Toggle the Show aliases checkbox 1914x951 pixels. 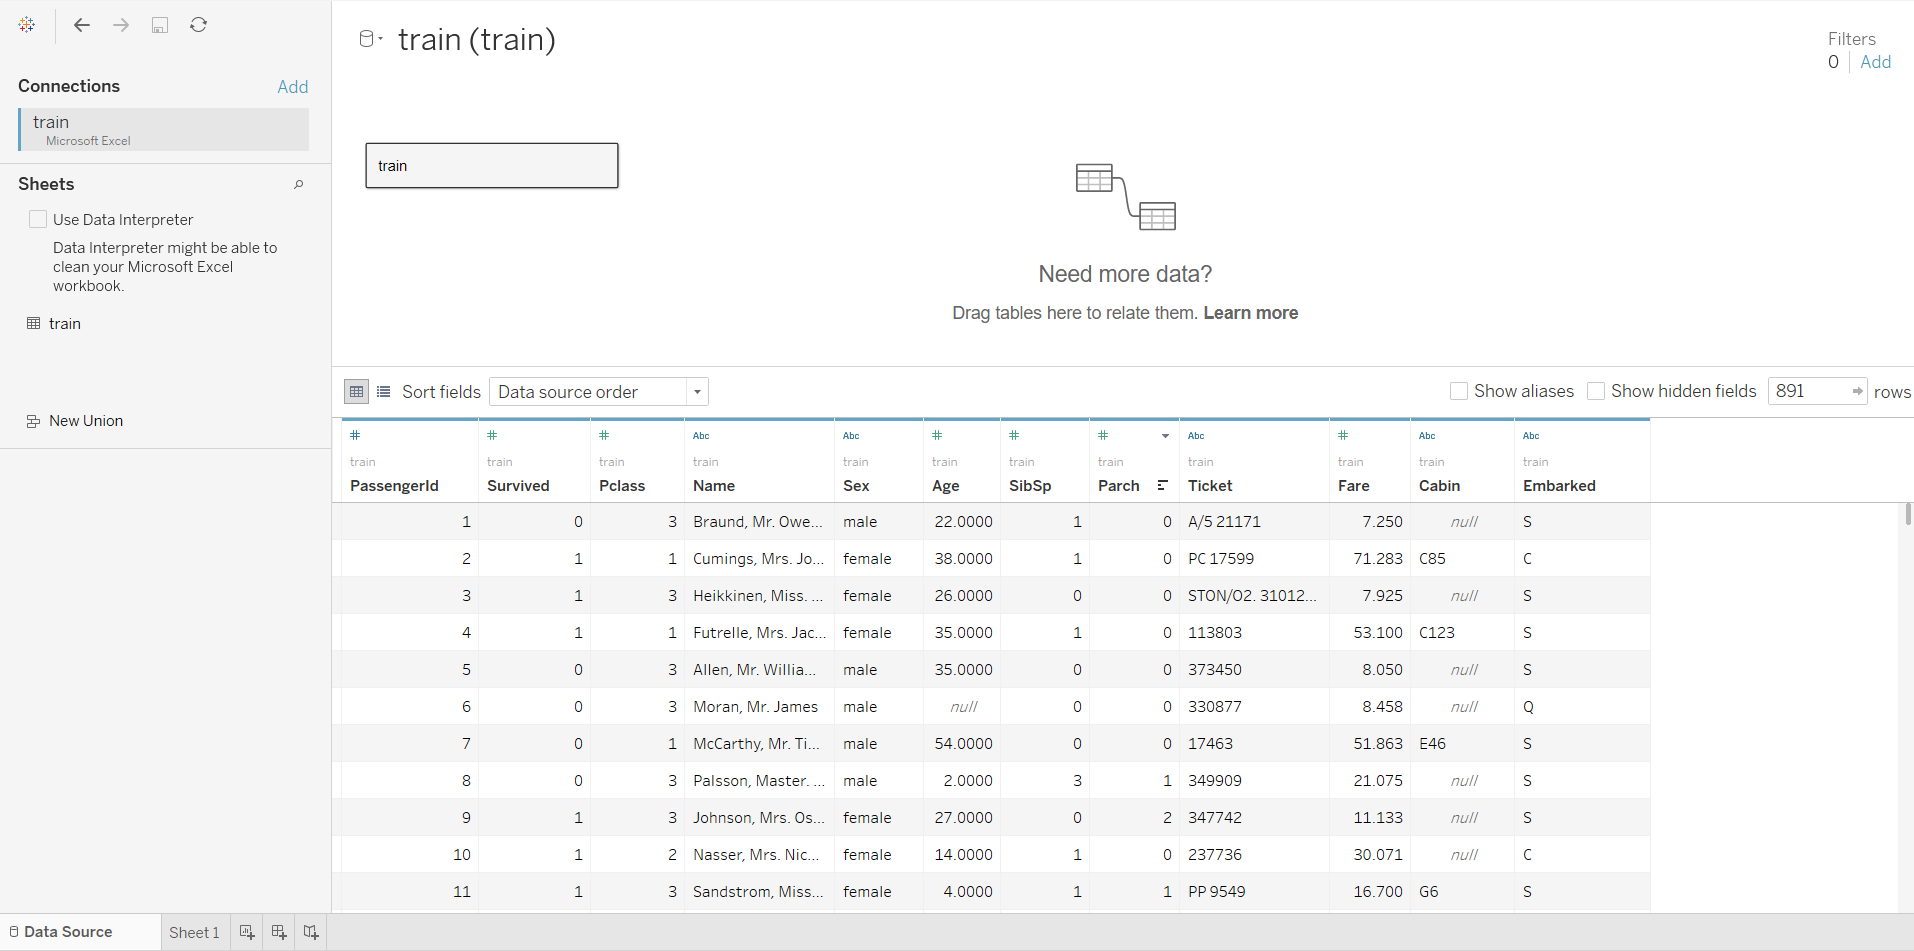point(1459,391)
